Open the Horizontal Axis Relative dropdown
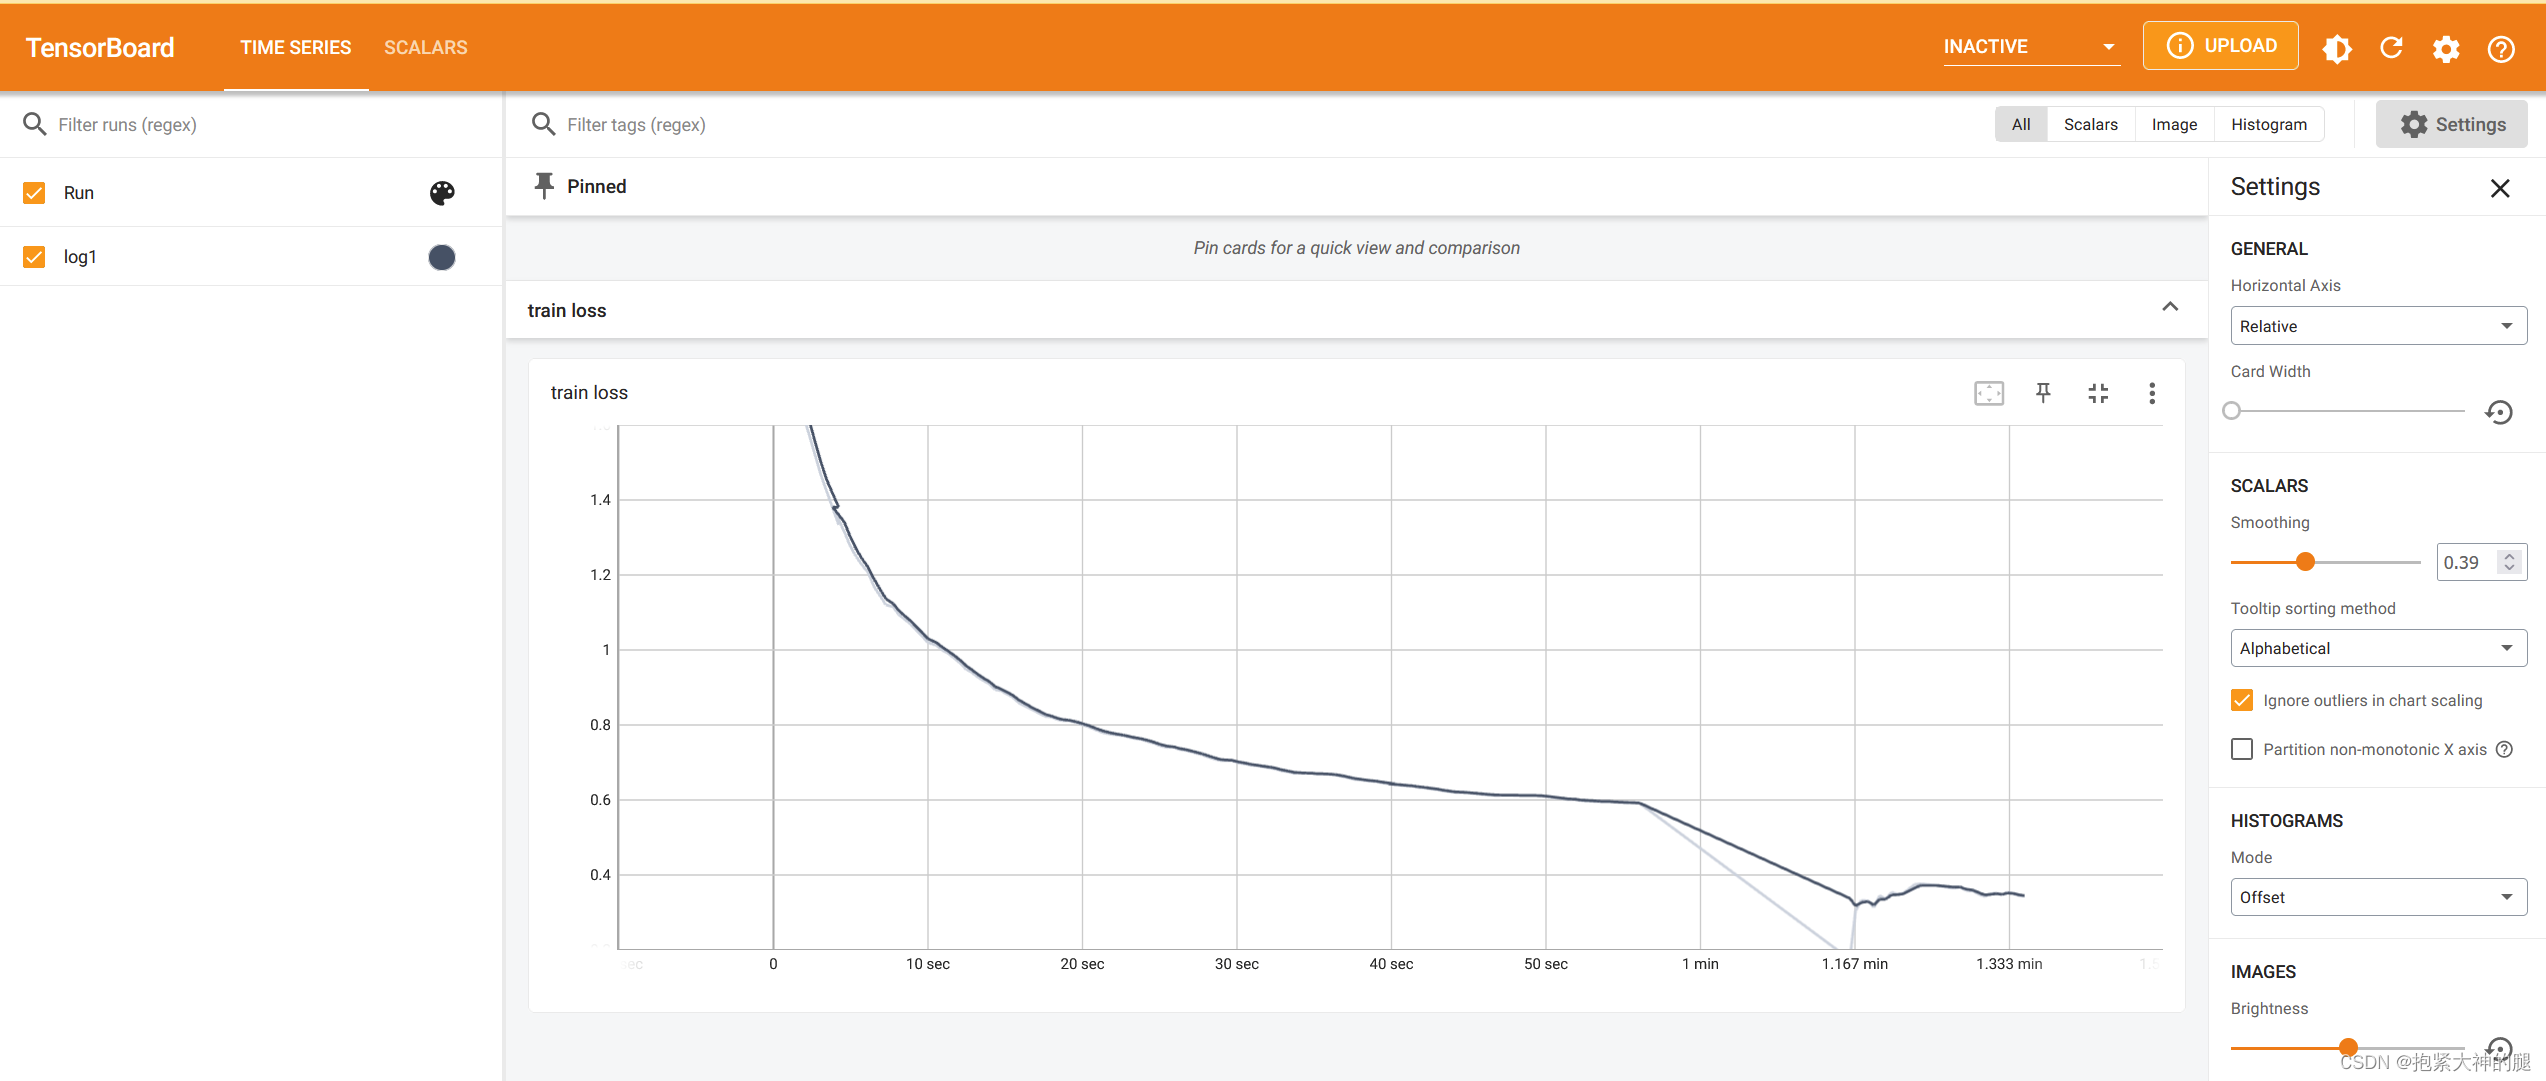 (2378, 326)
